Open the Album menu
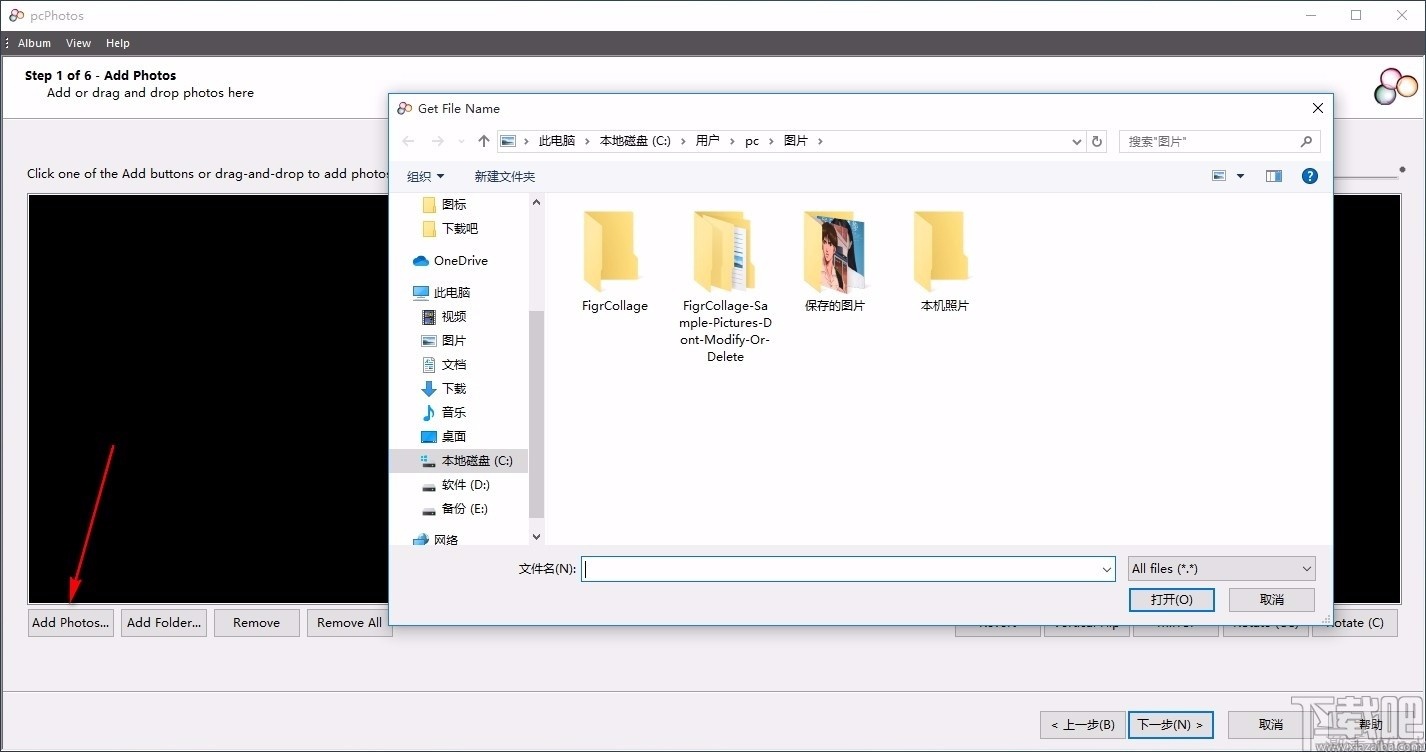 tap(34, 43)
